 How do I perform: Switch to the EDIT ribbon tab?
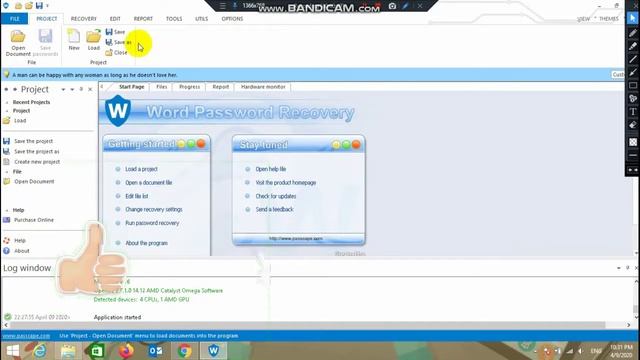click(115, 19)
